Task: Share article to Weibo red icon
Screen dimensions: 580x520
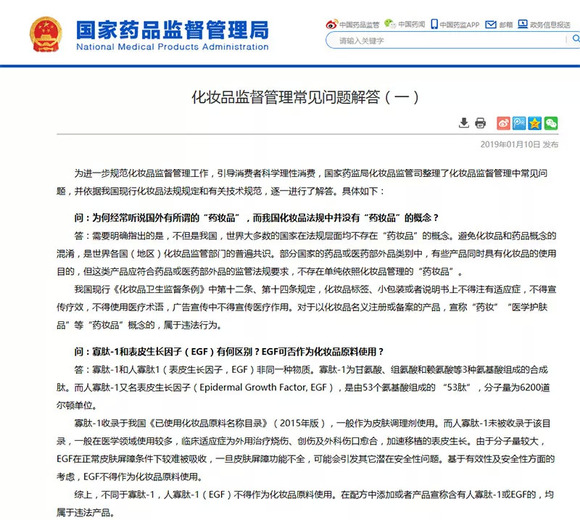Action: tap(503, 123)
